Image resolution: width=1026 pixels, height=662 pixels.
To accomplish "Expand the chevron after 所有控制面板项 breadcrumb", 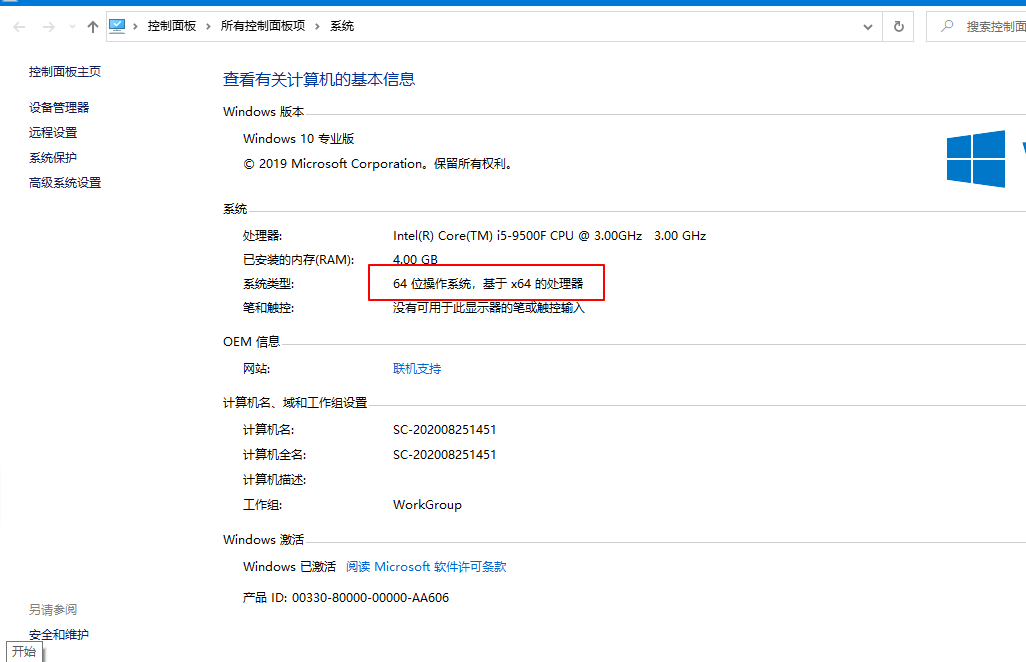I will (x=318, y=27).
